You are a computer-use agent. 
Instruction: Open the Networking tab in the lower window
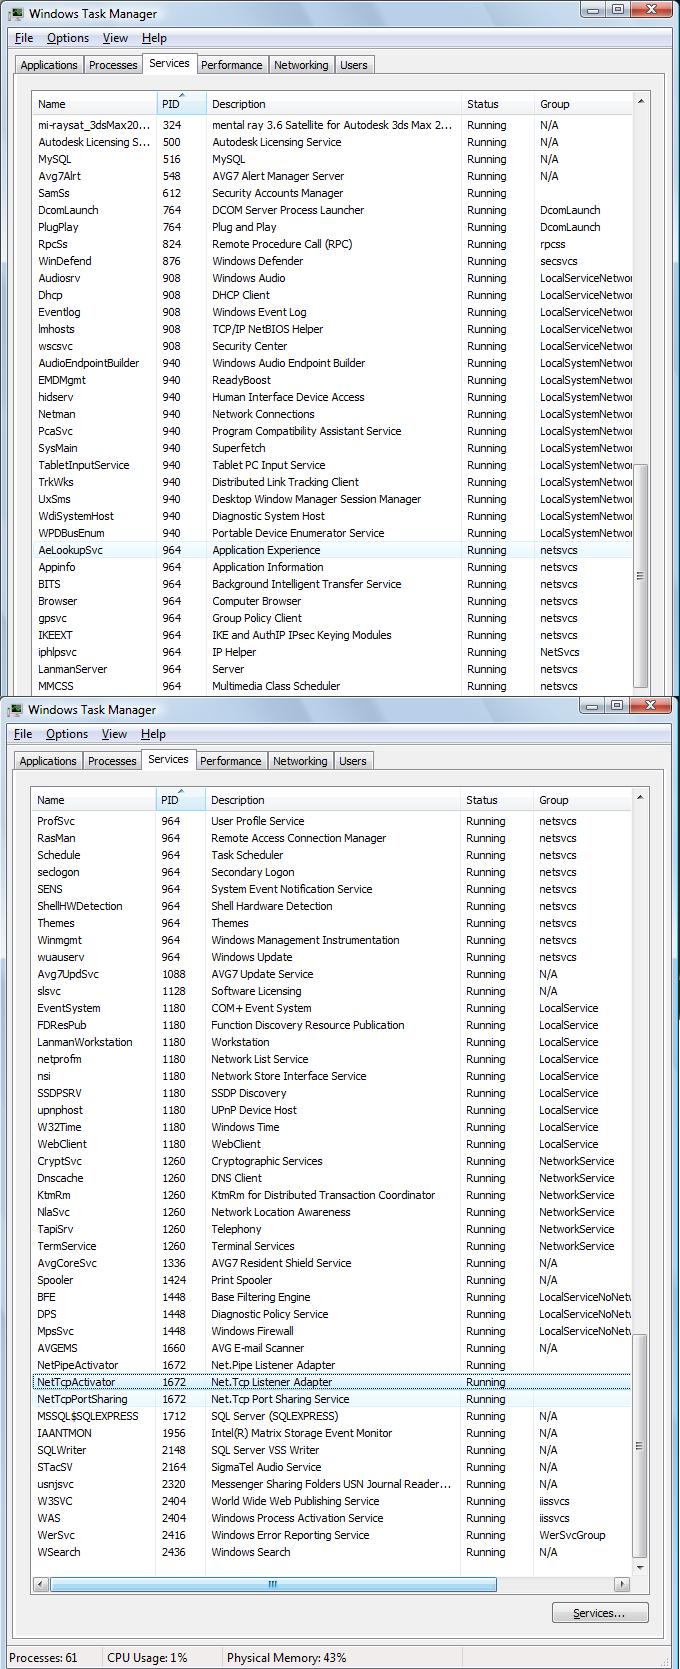pos(300,761)
